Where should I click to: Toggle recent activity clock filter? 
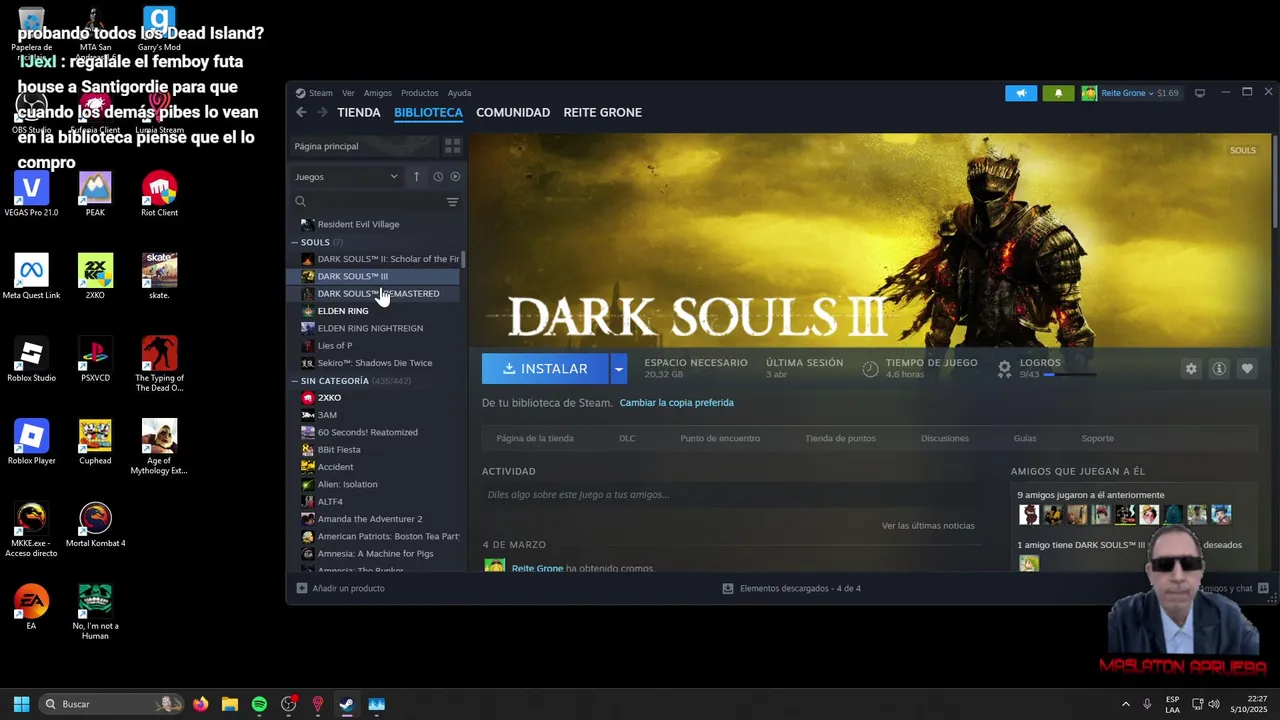(438, 177)
